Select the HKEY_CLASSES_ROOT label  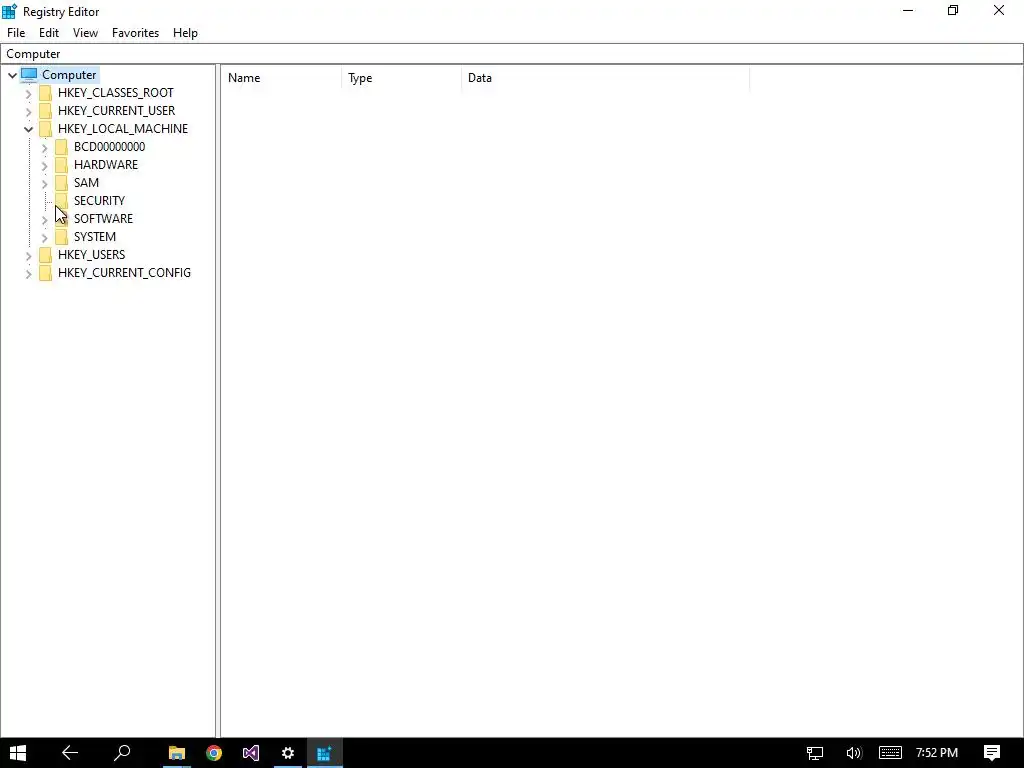pyautogui.click(x=116, y=93)
